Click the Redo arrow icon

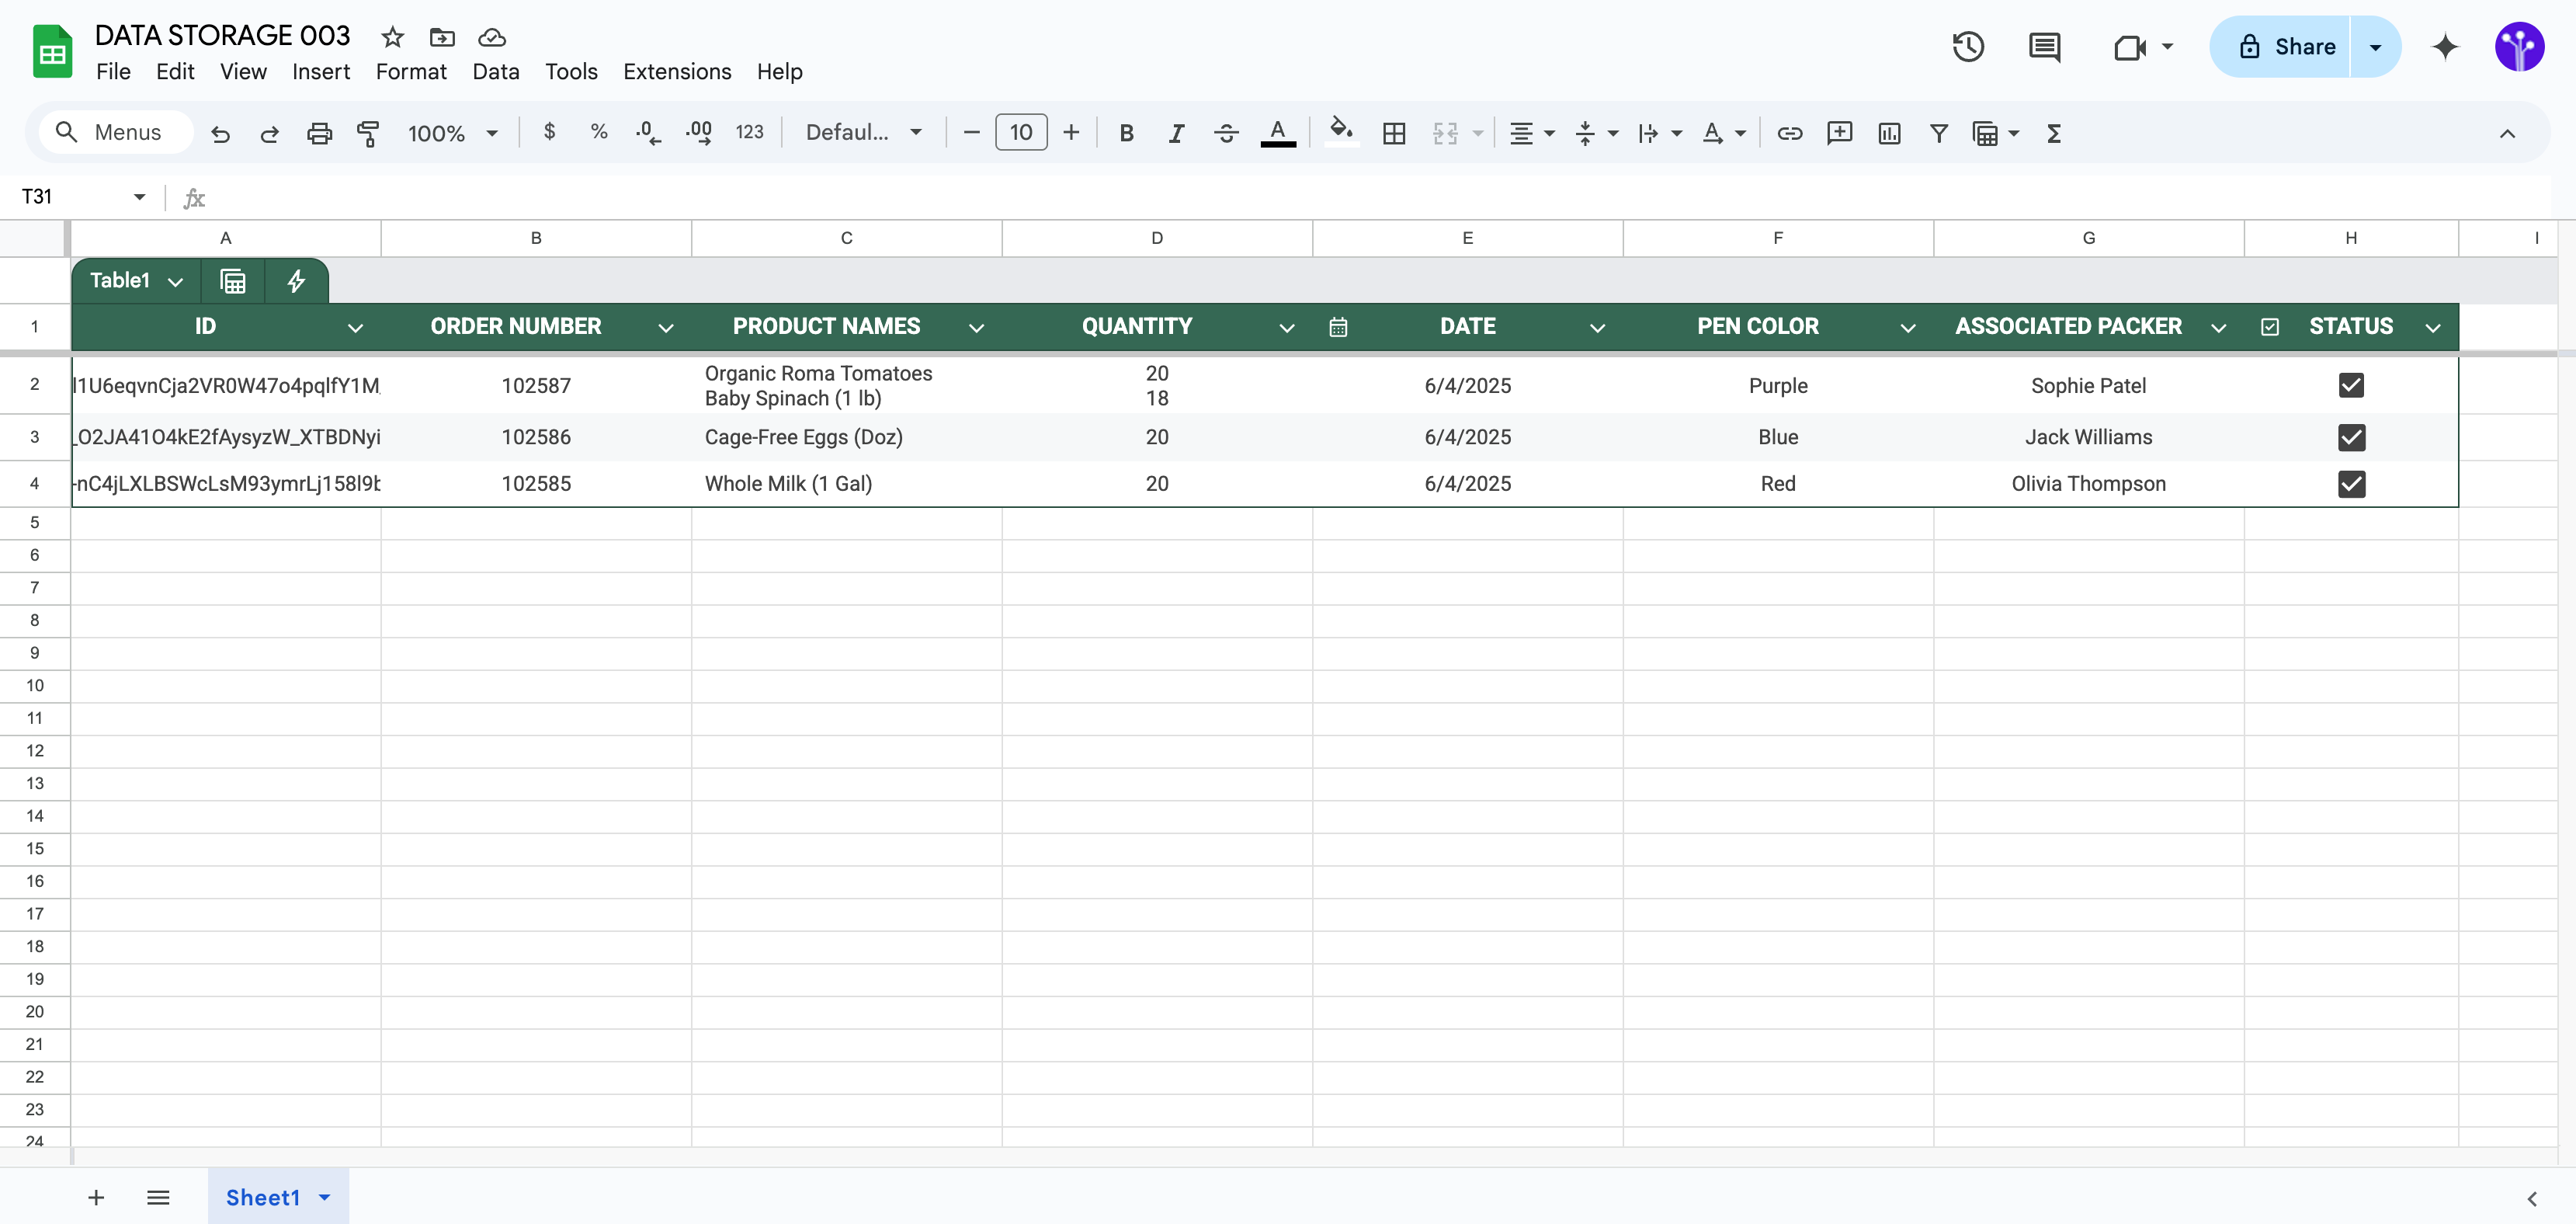[269, 133]
